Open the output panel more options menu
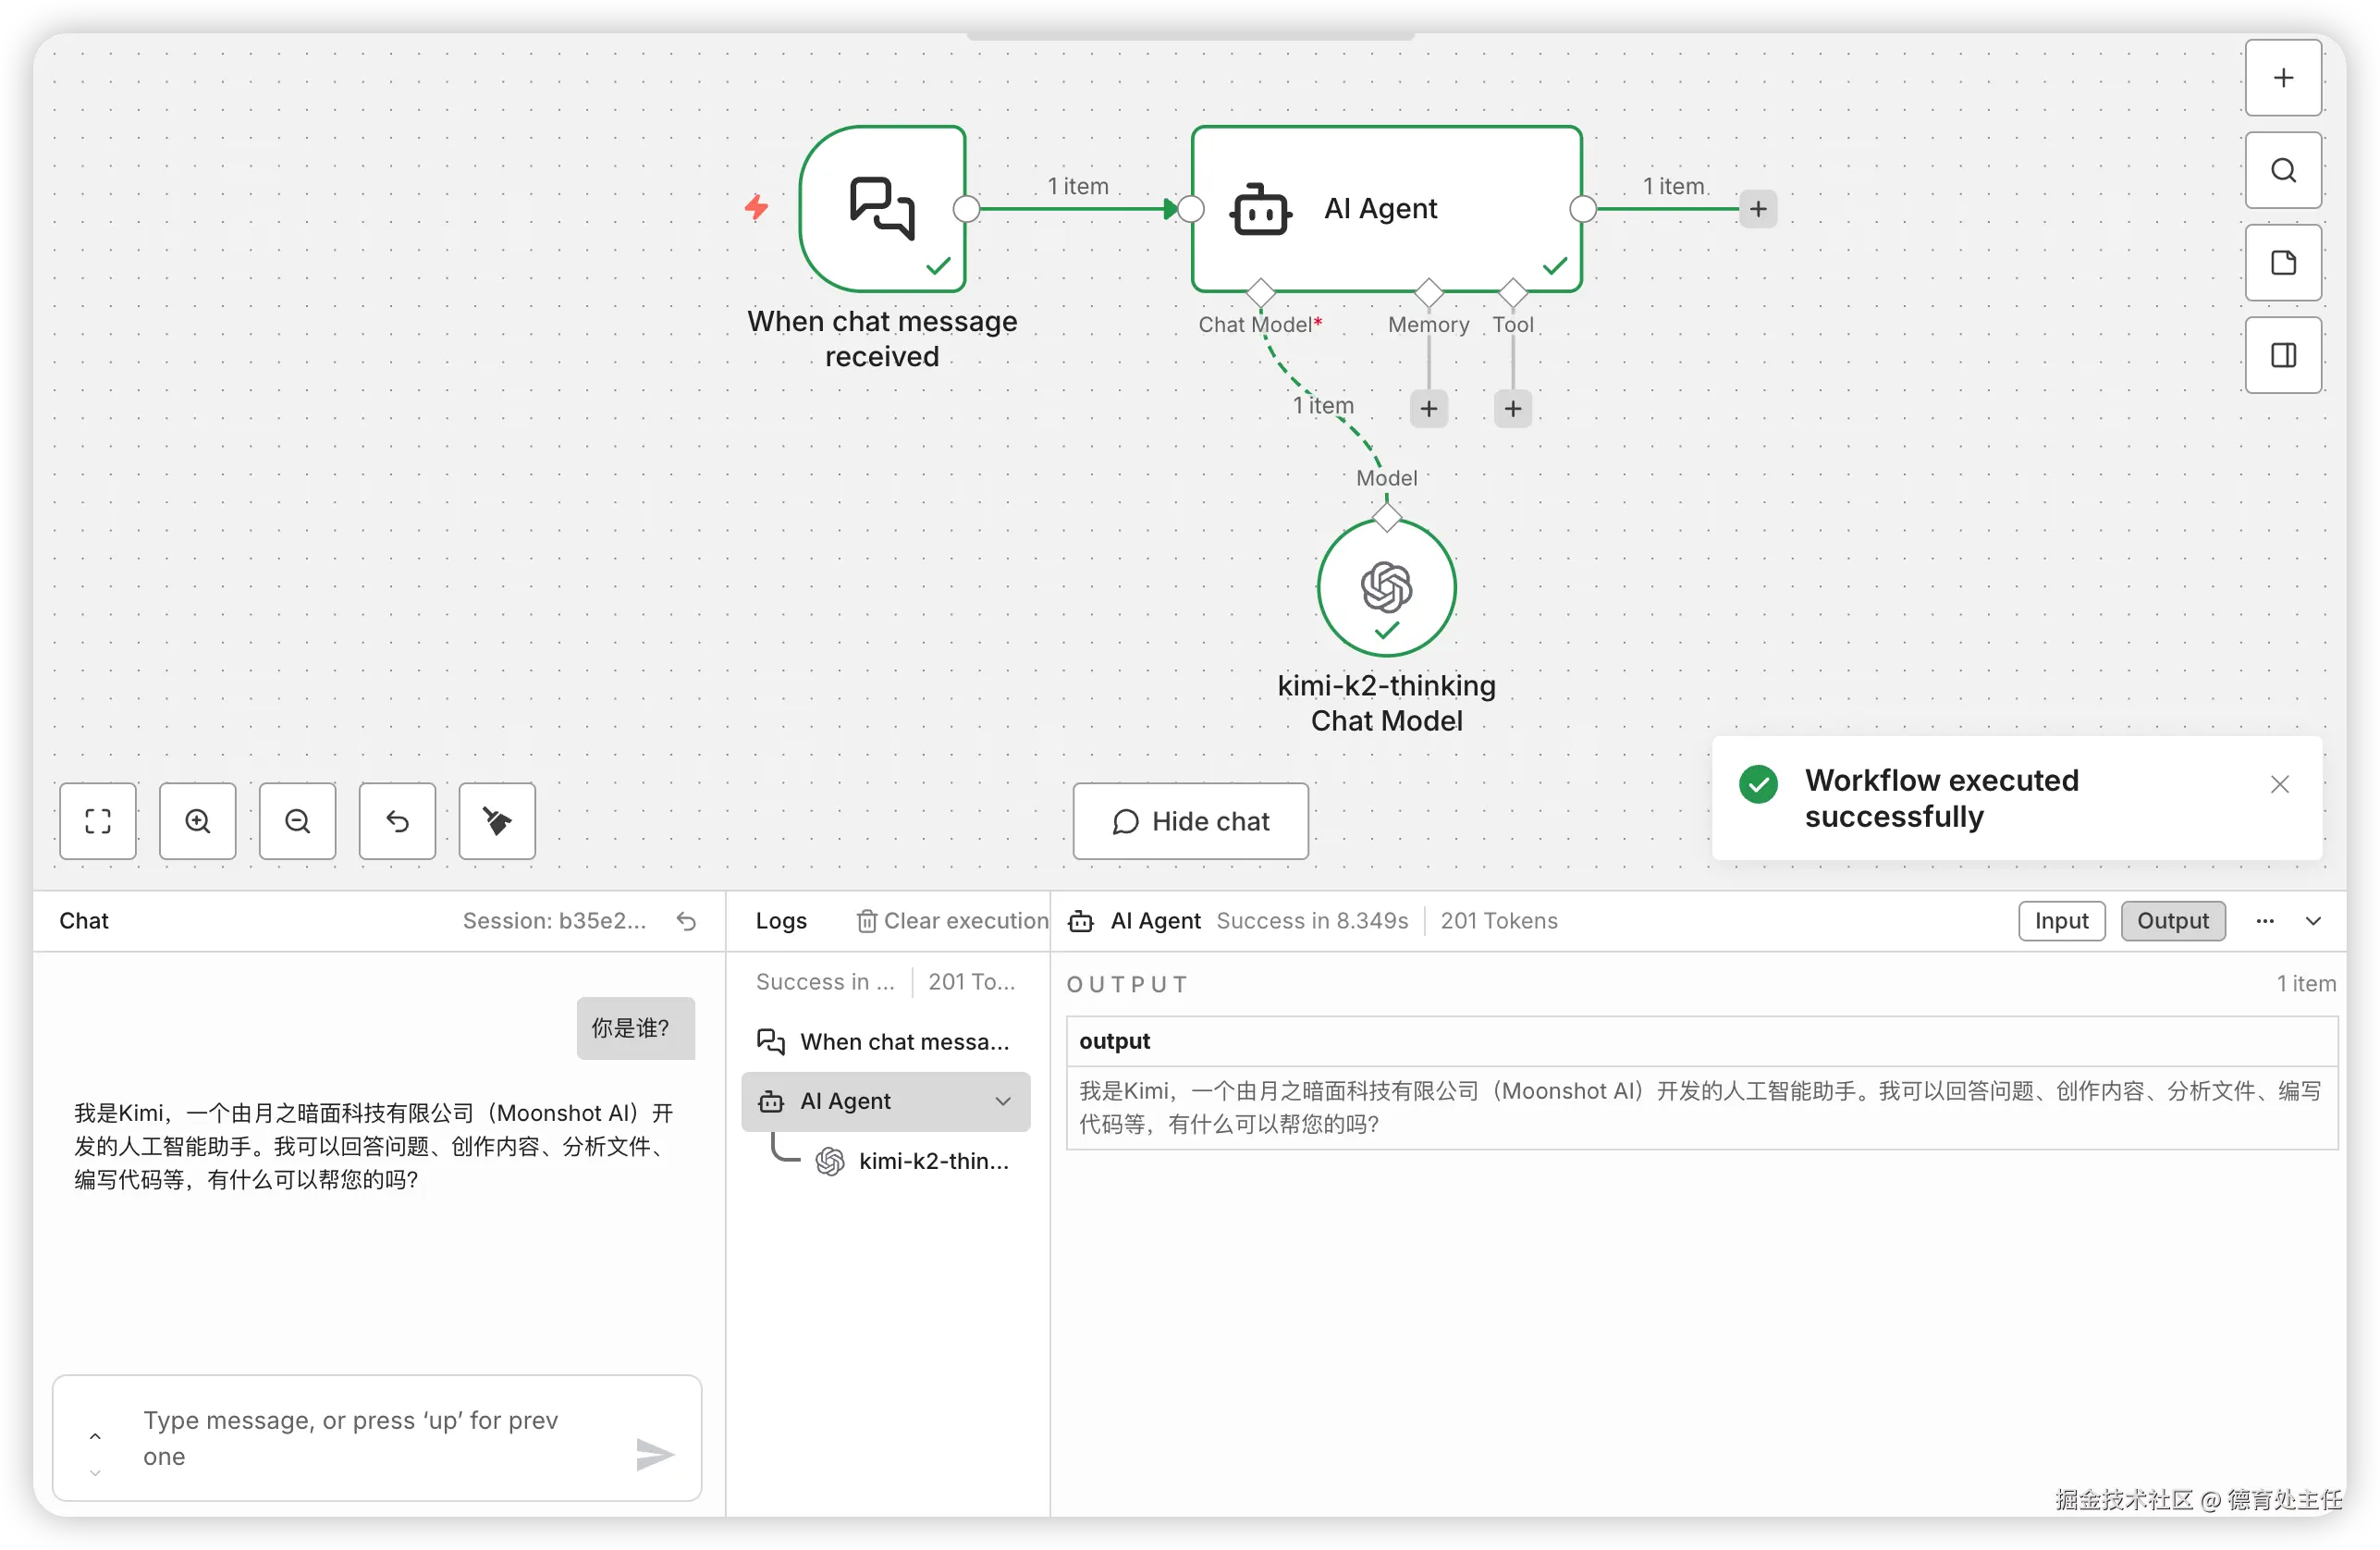The width and height of the screenshot is (2380, 1550). click(x=2264, y=920)
